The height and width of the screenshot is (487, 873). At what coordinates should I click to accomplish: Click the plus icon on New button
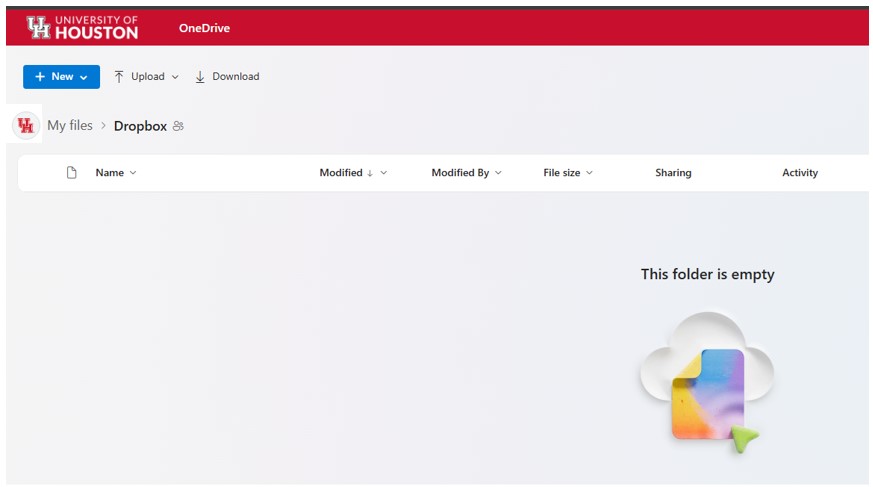40,77
